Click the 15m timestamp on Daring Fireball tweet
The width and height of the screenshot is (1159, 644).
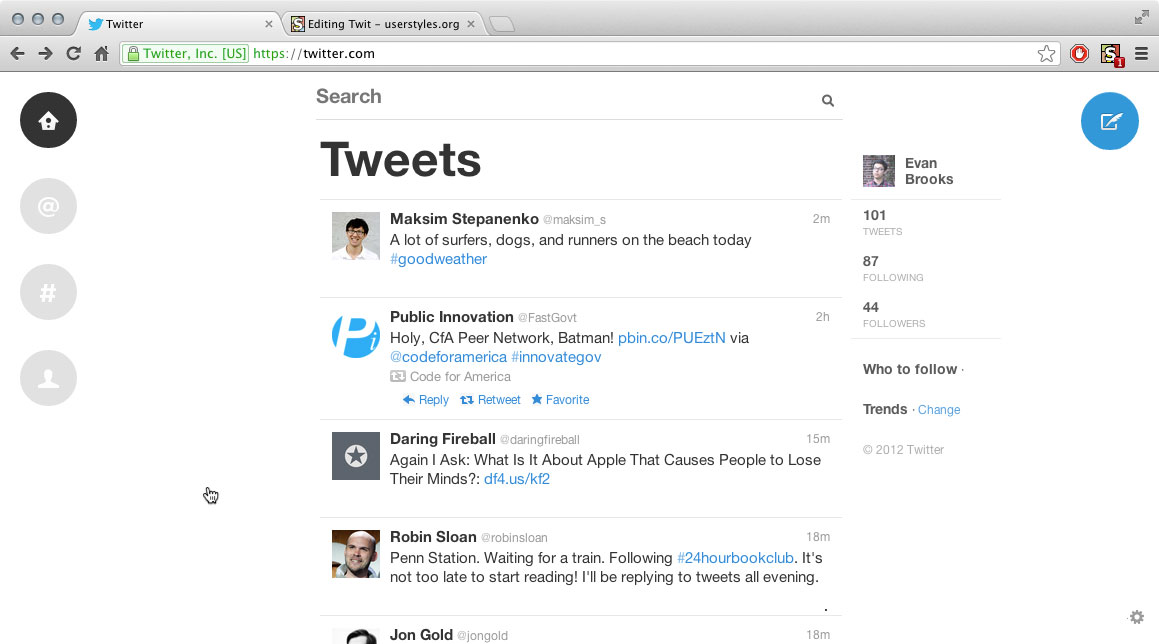818,438
